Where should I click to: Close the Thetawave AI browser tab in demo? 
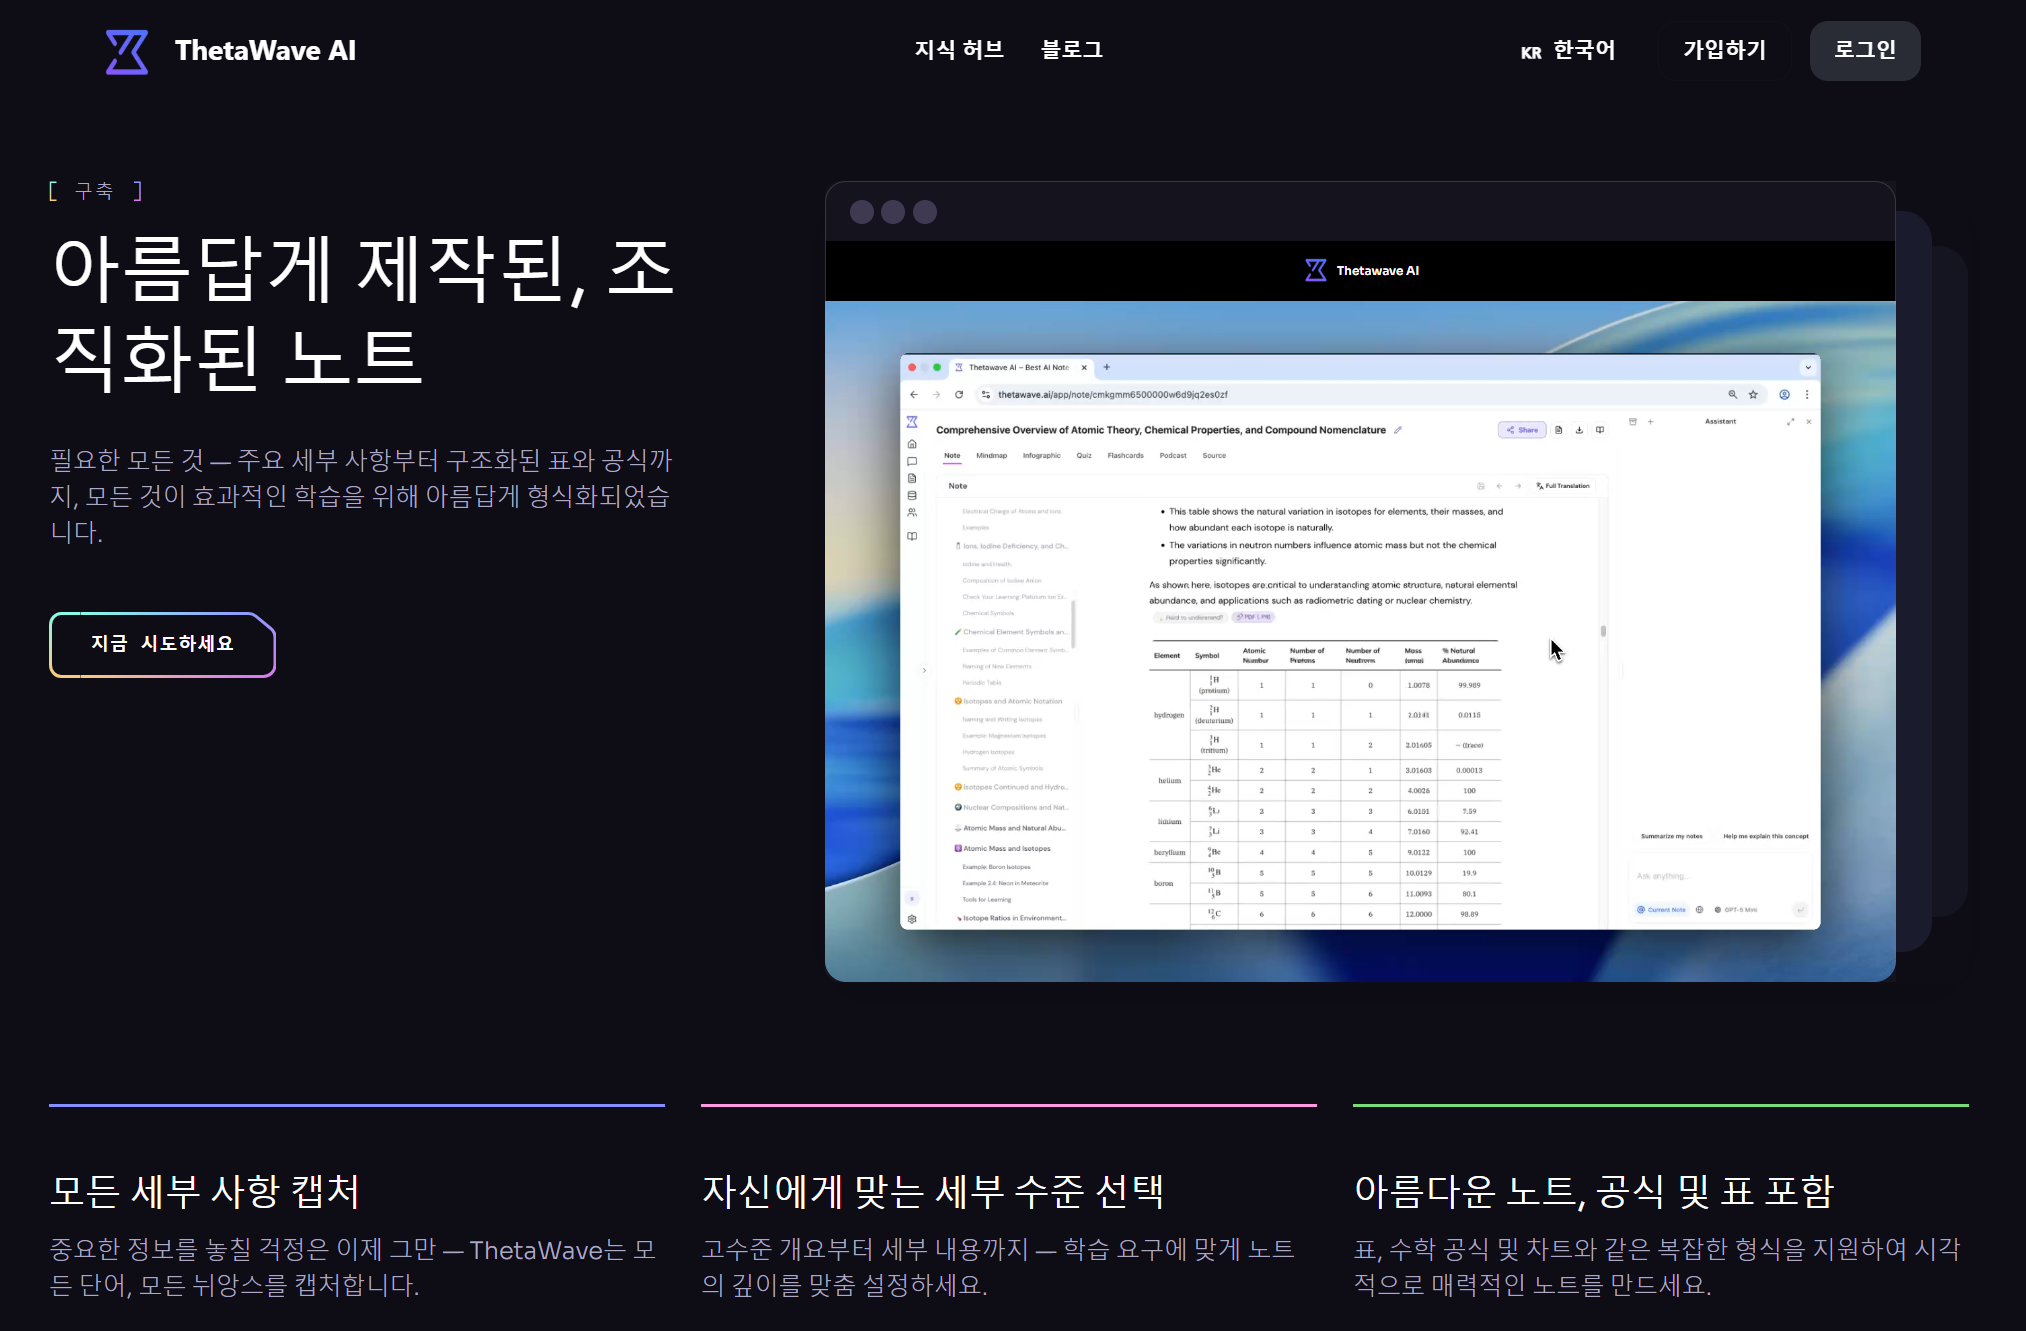[1084, 368]
